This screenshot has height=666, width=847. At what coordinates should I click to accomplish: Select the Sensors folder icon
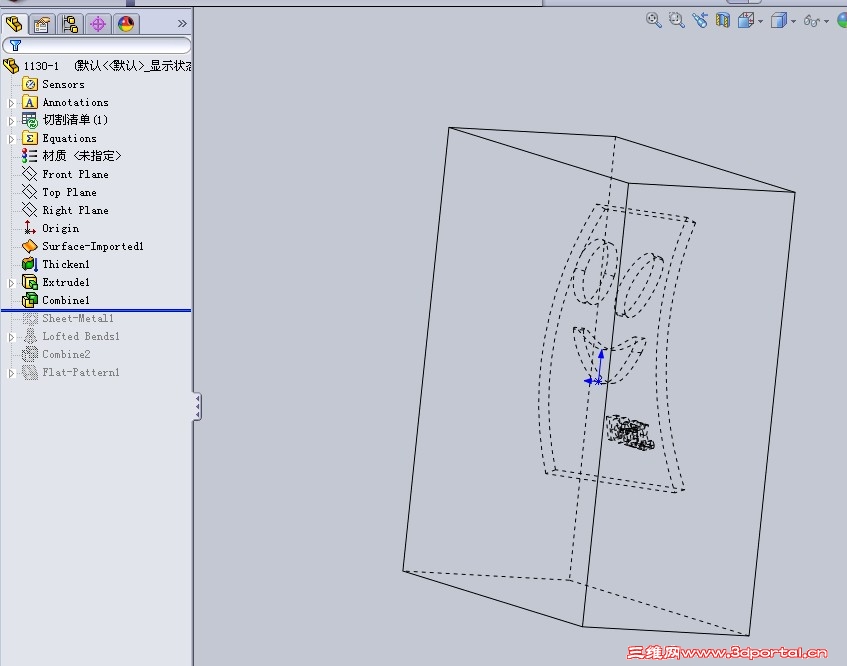[x=30, y=84]
